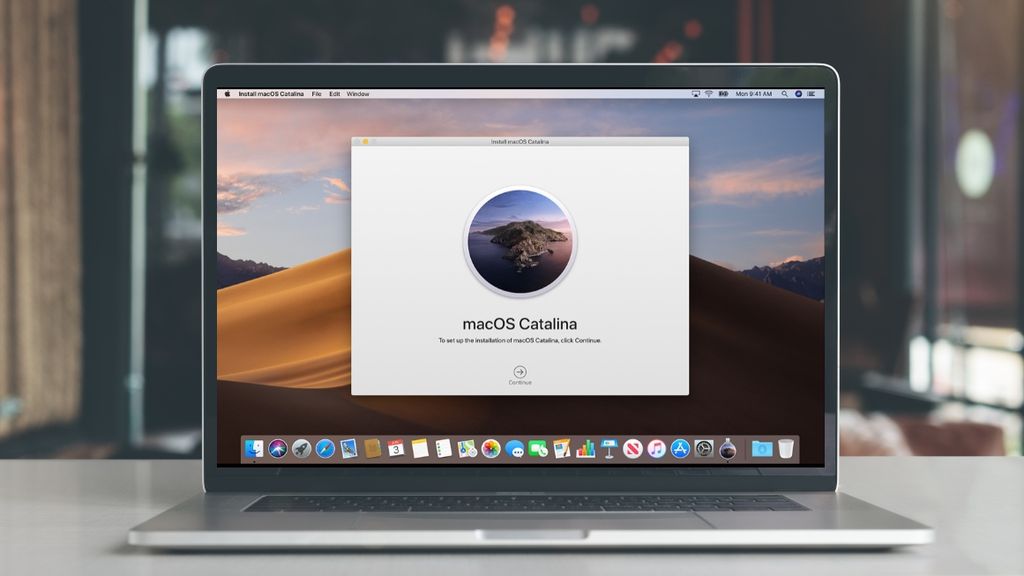Image resolution: width=1024 pixels, height=576 pixels.
Task: Open the Notes app
Action: click(x=419, y=448)
